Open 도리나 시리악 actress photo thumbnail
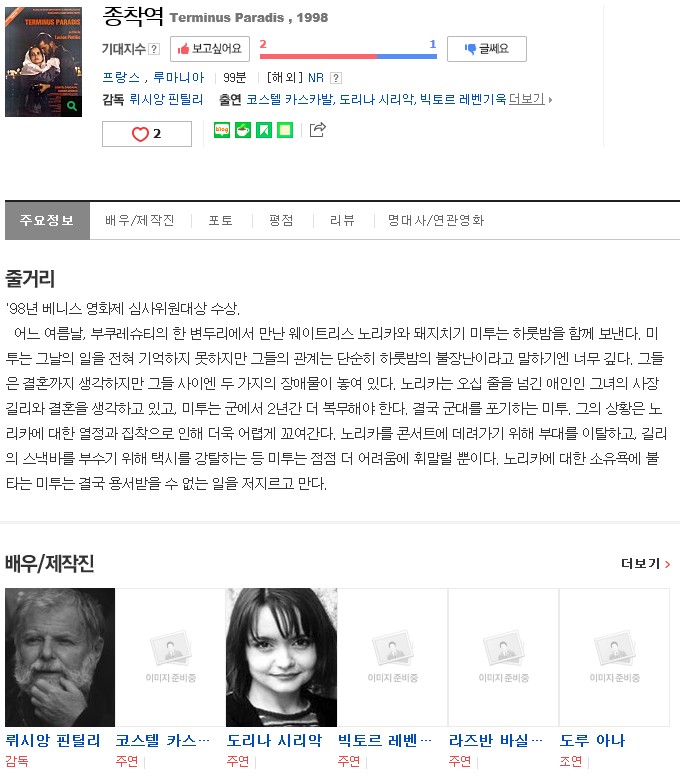The width and height of the screenshot is (680, 777). 282,657
